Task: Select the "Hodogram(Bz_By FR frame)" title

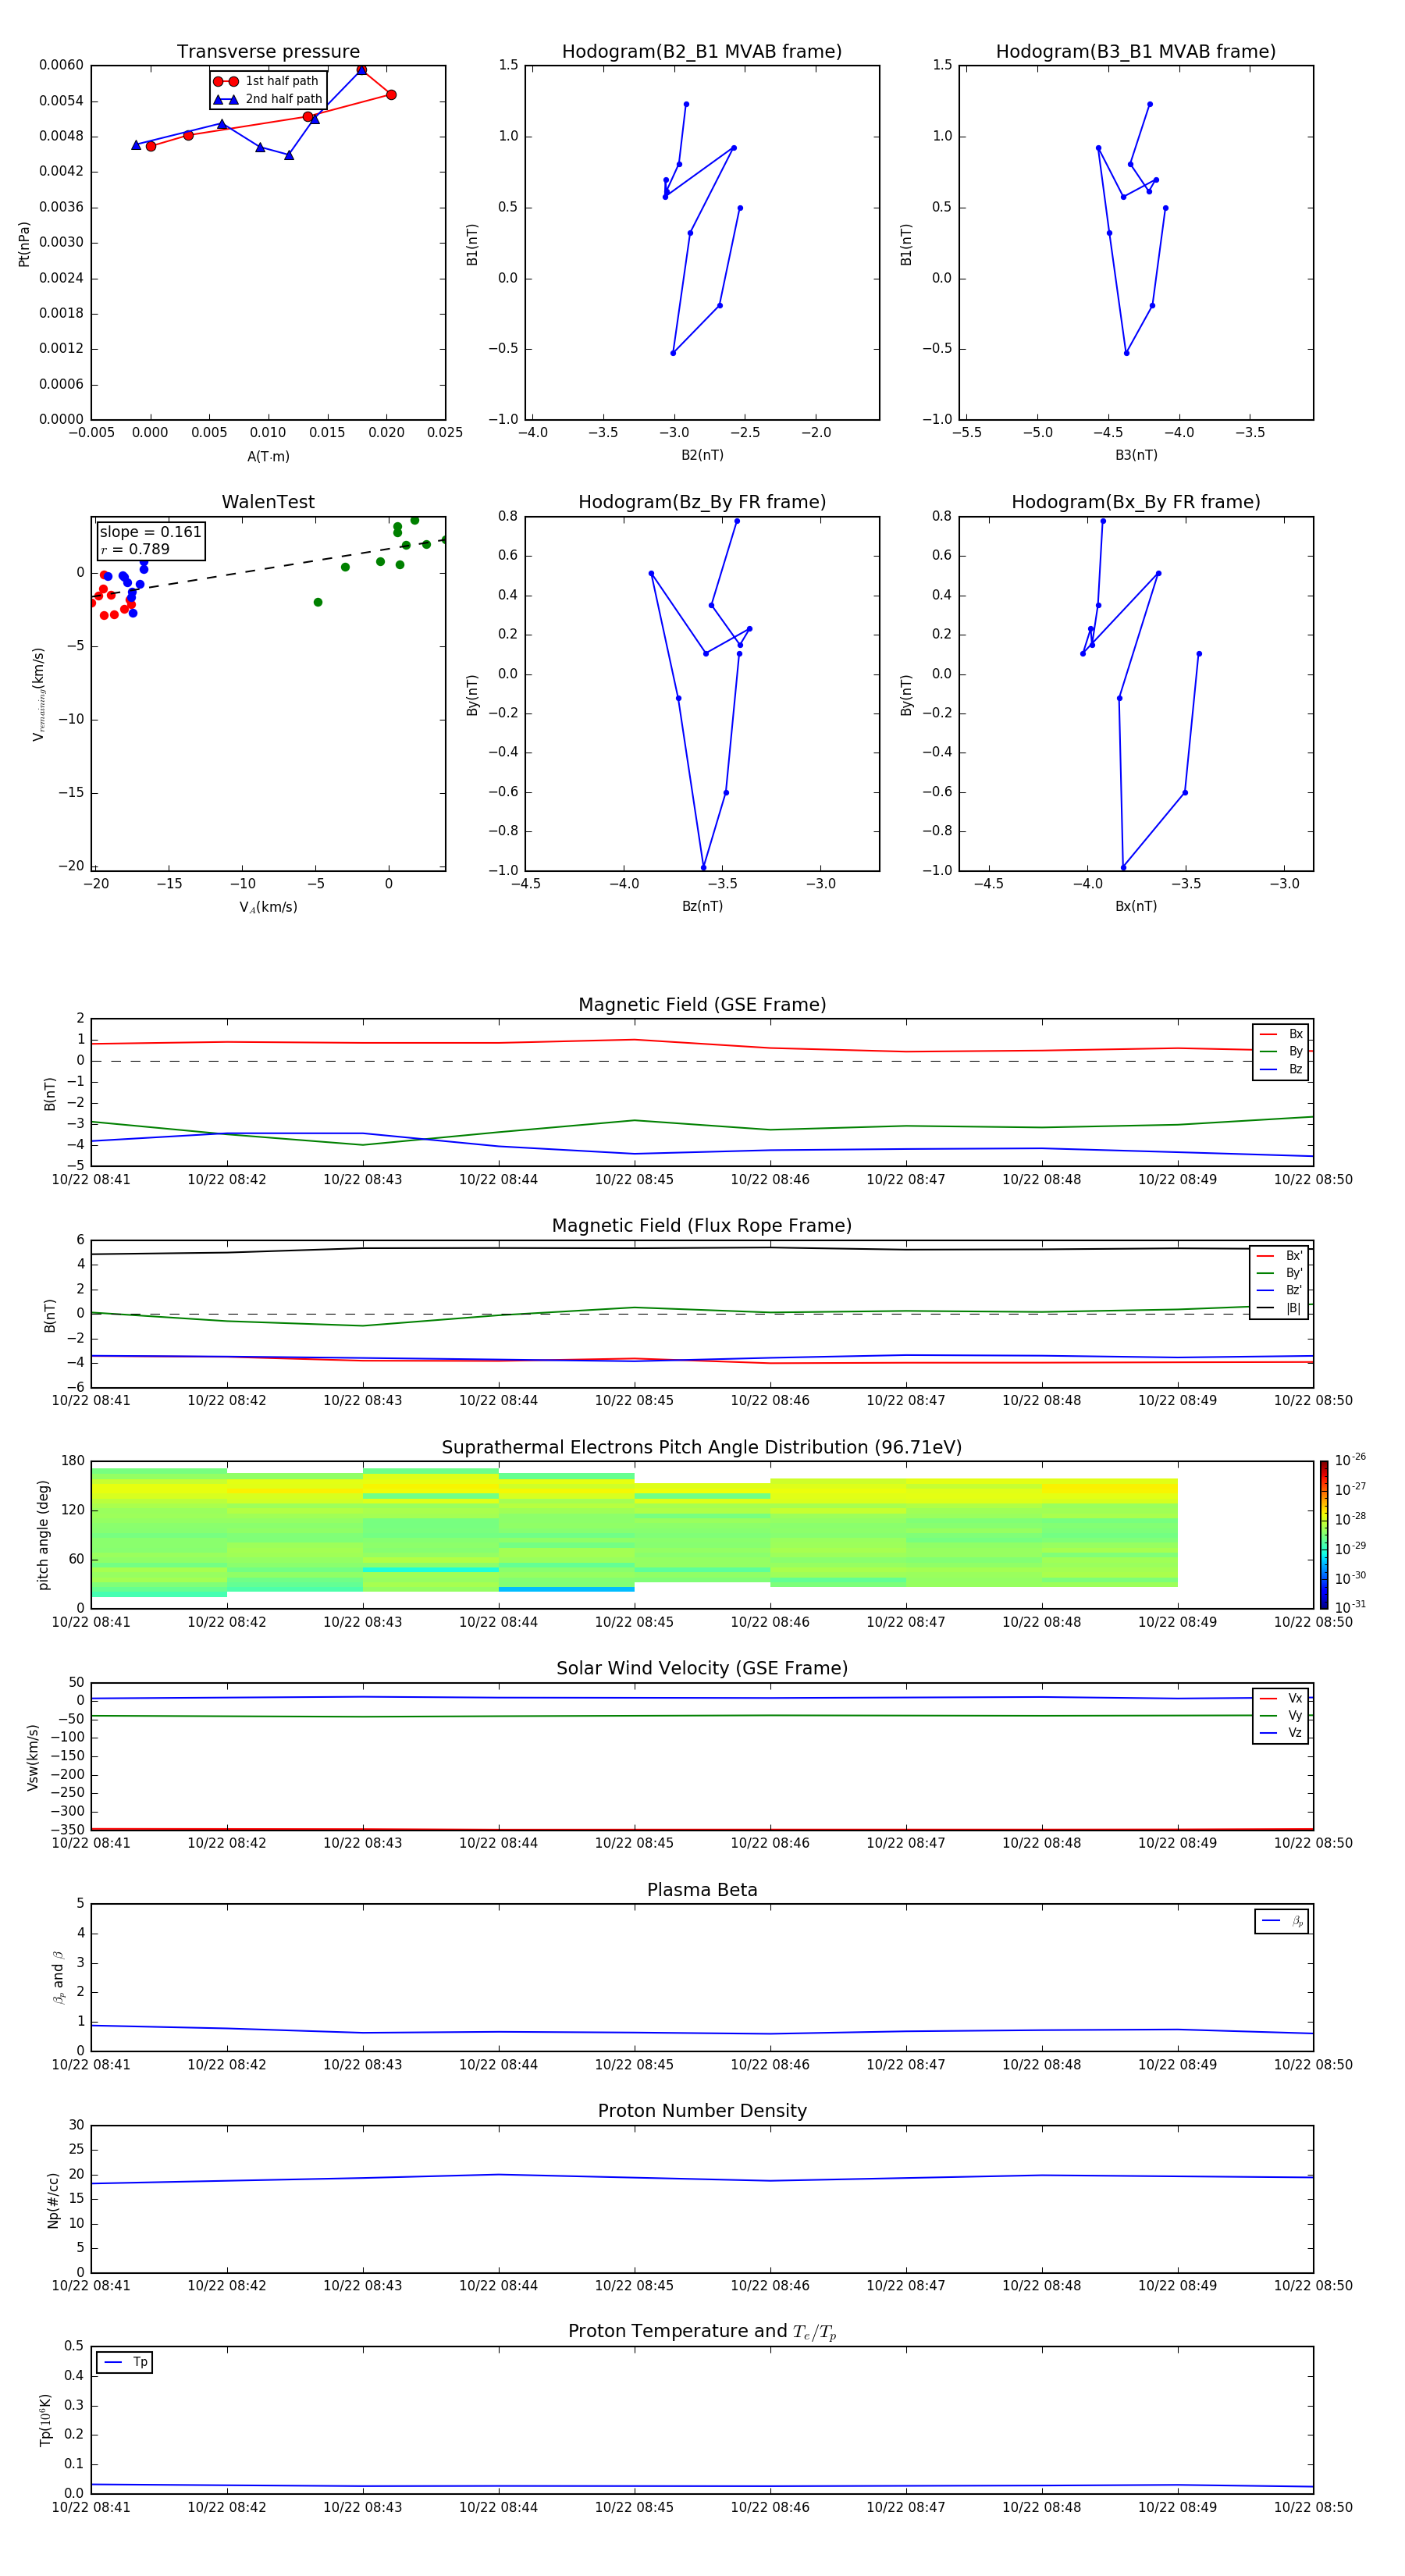Action: 702,502
